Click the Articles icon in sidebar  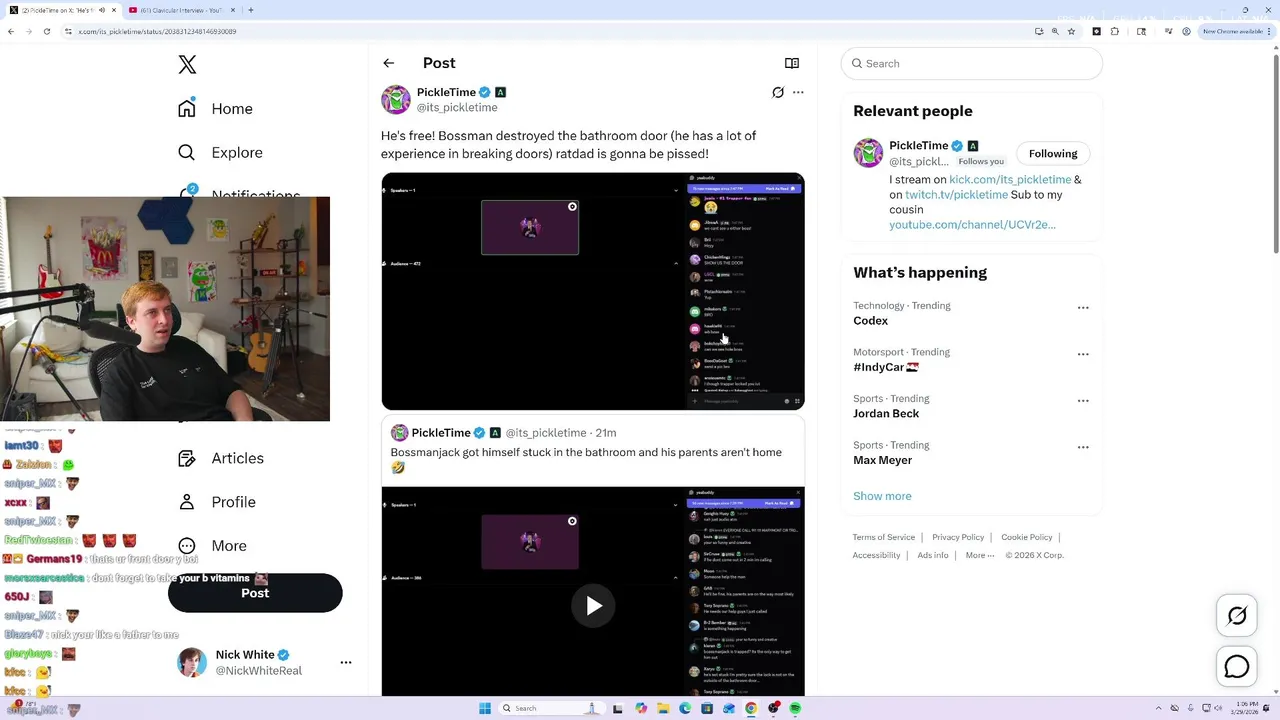[187, 458]
